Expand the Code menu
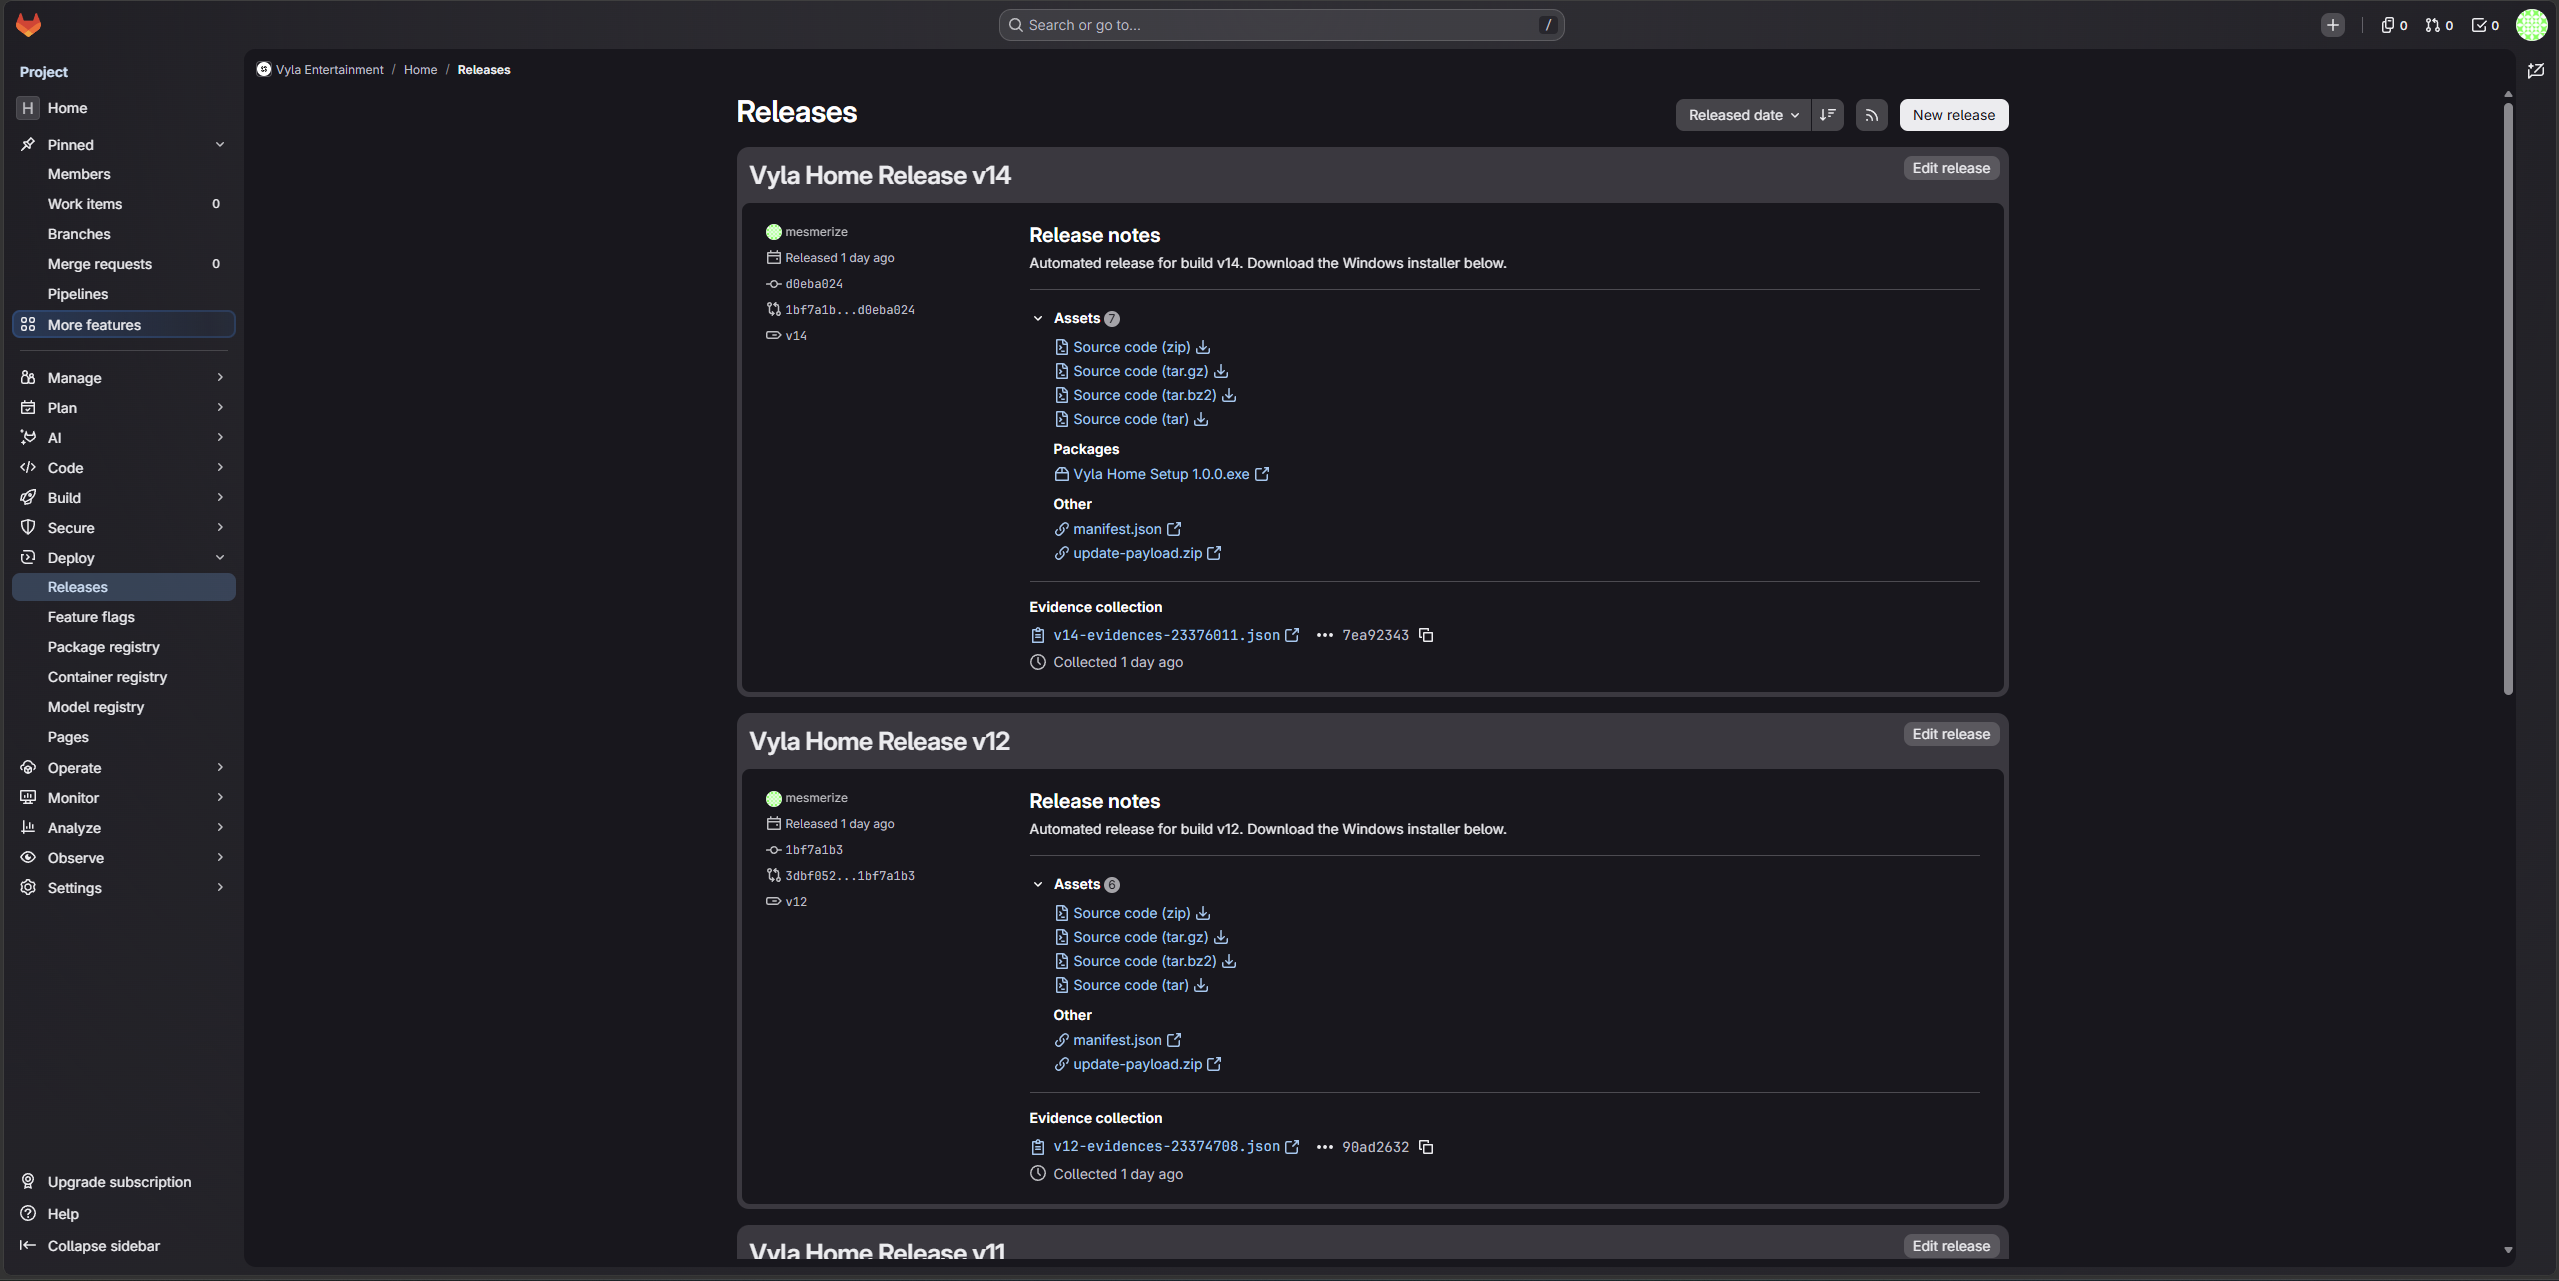The width and height of the screenshot is (2559, 1281). point(124,468)
